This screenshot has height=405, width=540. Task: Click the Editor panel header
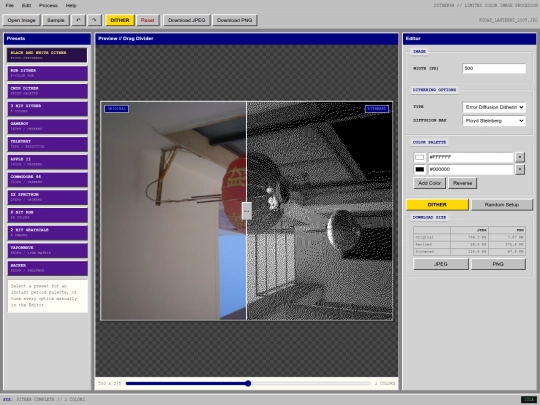469,39
